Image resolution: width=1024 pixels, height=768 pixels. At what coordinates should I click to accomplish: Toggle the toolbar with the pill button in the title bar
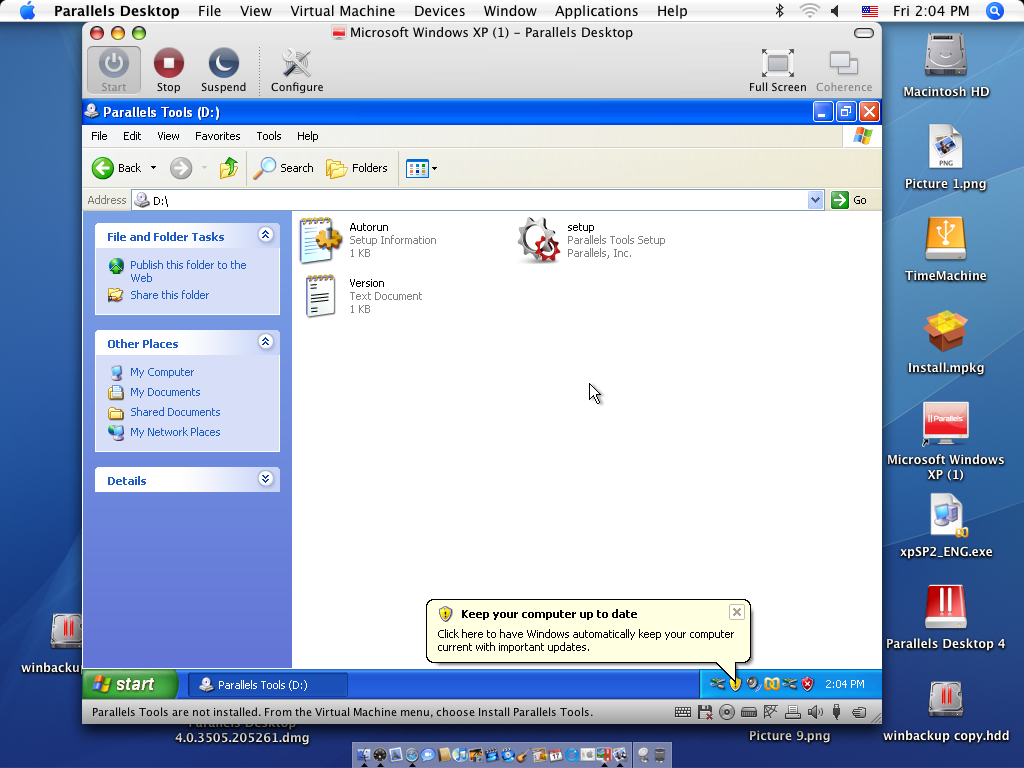(863, 33)
